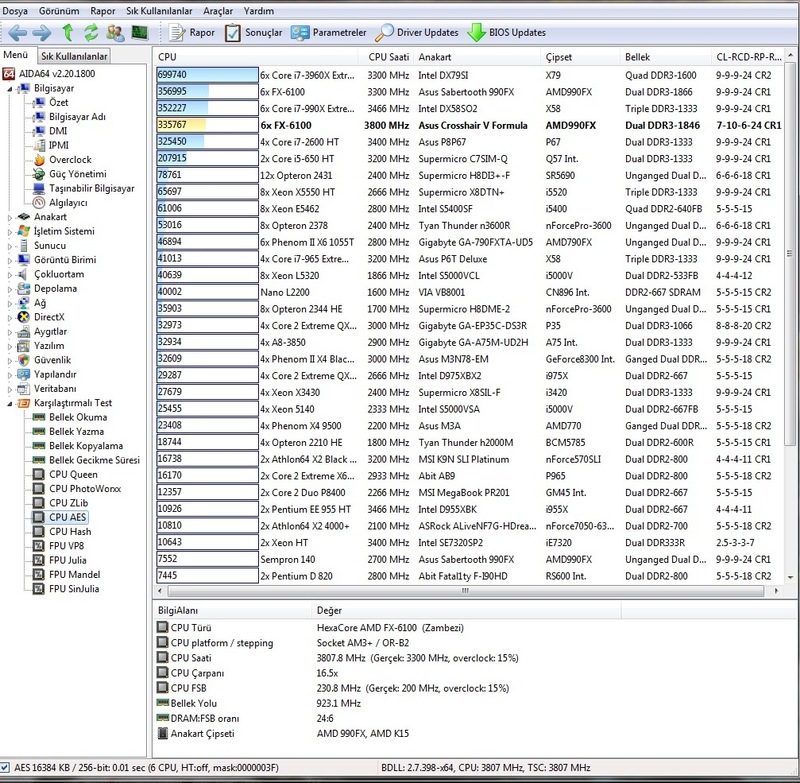
Task: Select the AIDA64 v2.20.1800 root node
Action: coord(57,73)
